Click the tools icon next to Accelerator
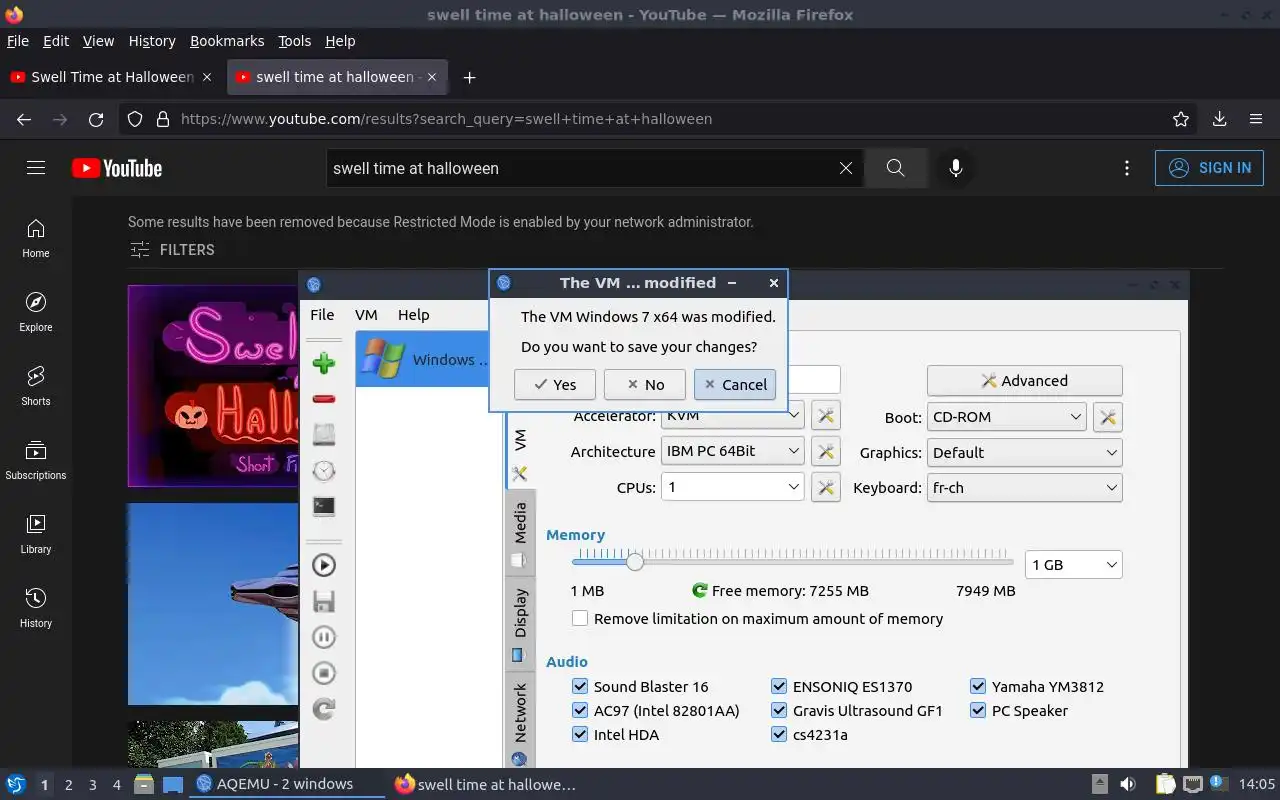The height and width of the screenshot is (800, 1280). (826, 416)
